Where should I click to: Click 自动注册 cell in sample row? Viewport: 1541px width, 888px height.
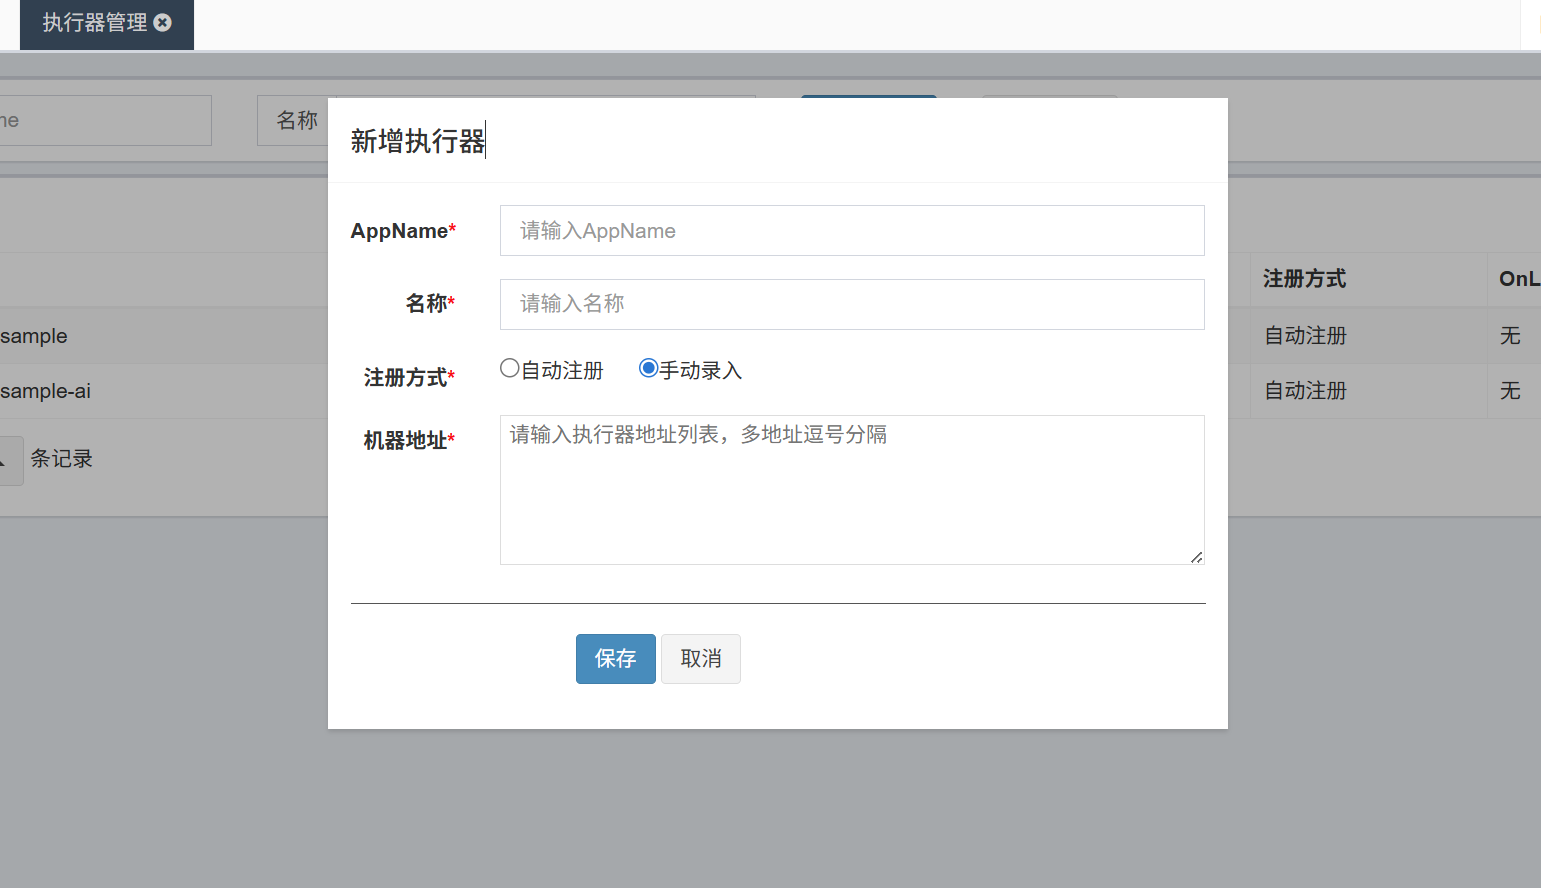(x=1305, y=336)
